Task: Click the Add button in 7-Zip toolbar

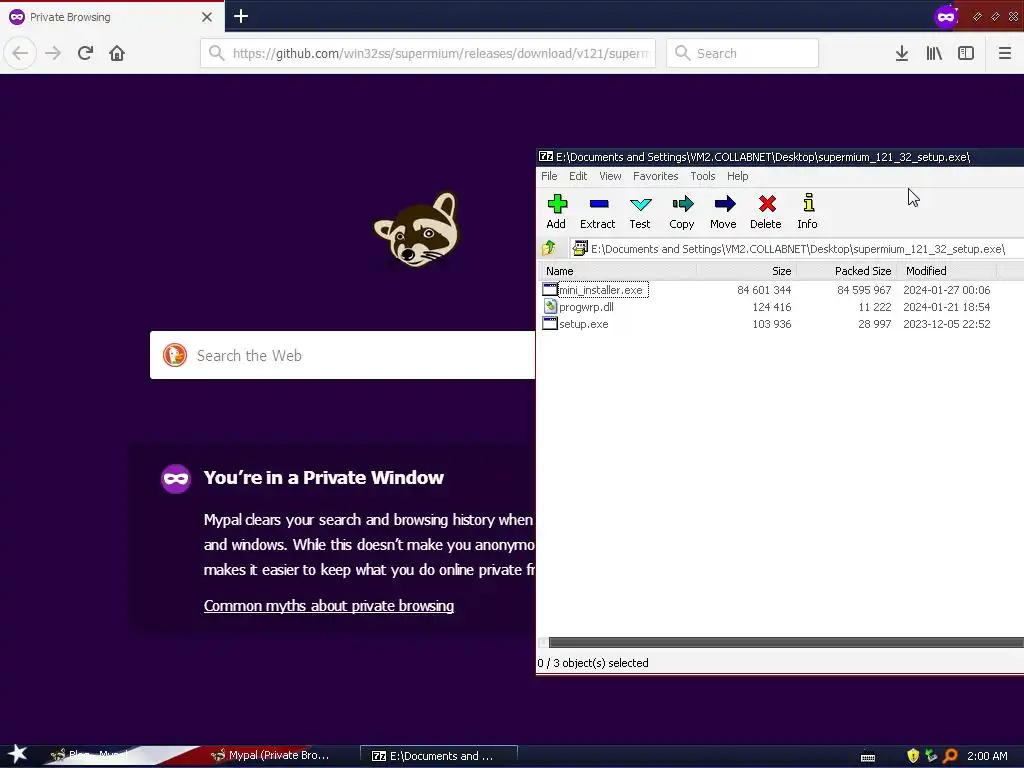Action: click(556, 211)
